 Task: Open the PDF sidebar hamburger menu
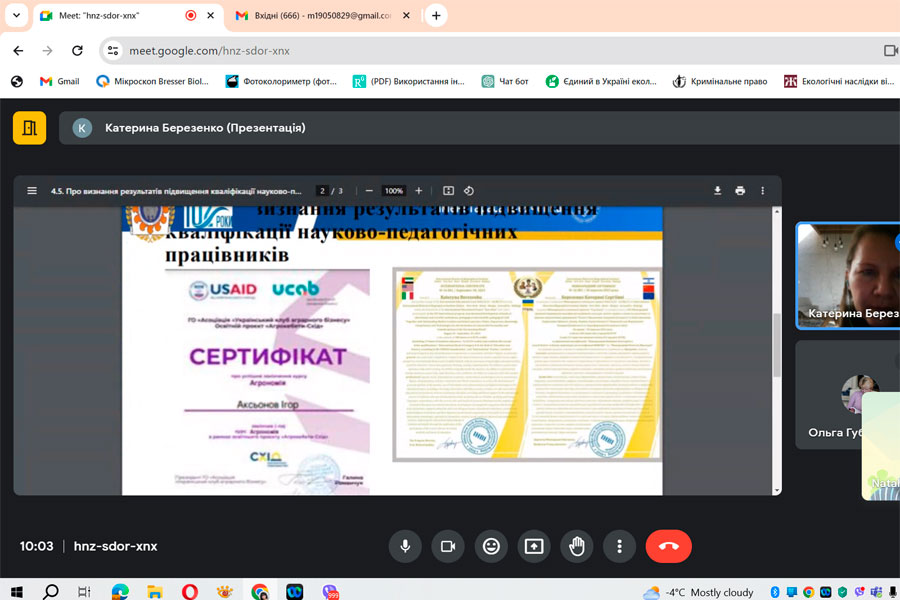(32, 191)
